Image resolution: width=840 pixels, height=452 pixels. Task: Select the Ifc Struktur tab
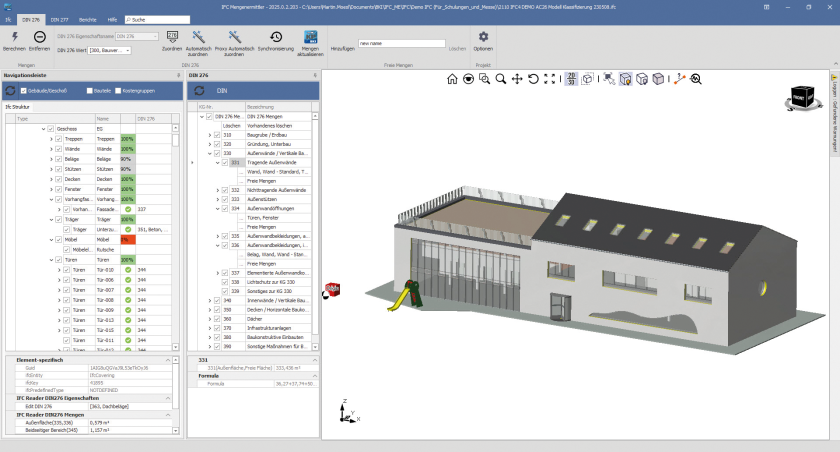(17, 107)
